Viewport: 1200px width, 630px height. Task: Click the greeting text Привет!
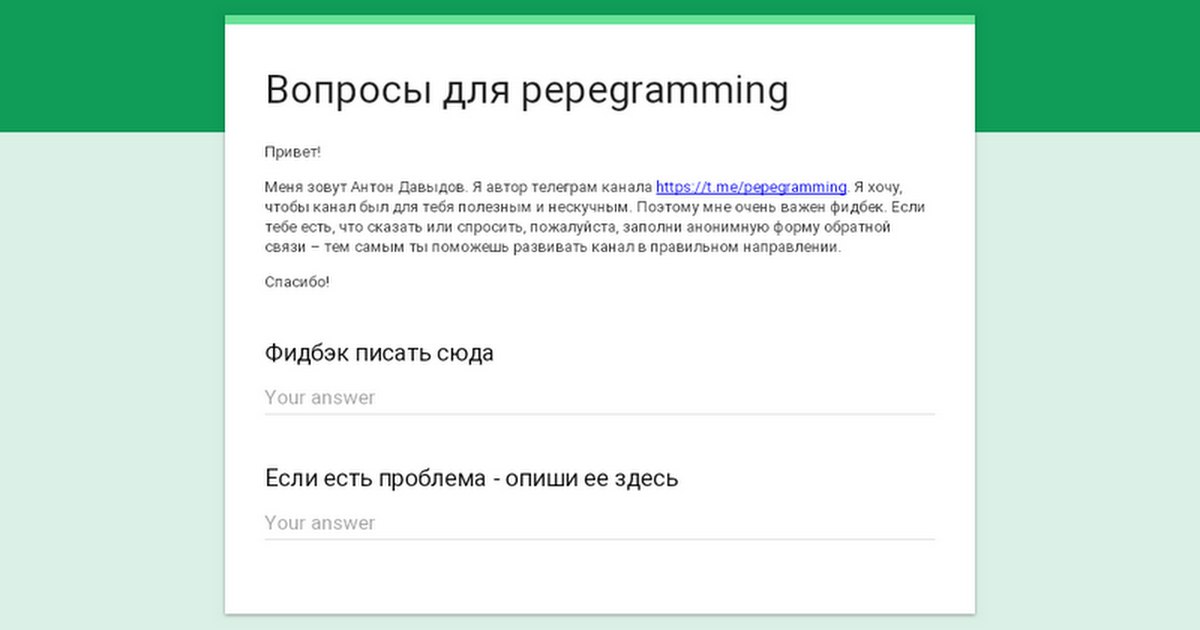coord(293,152)
